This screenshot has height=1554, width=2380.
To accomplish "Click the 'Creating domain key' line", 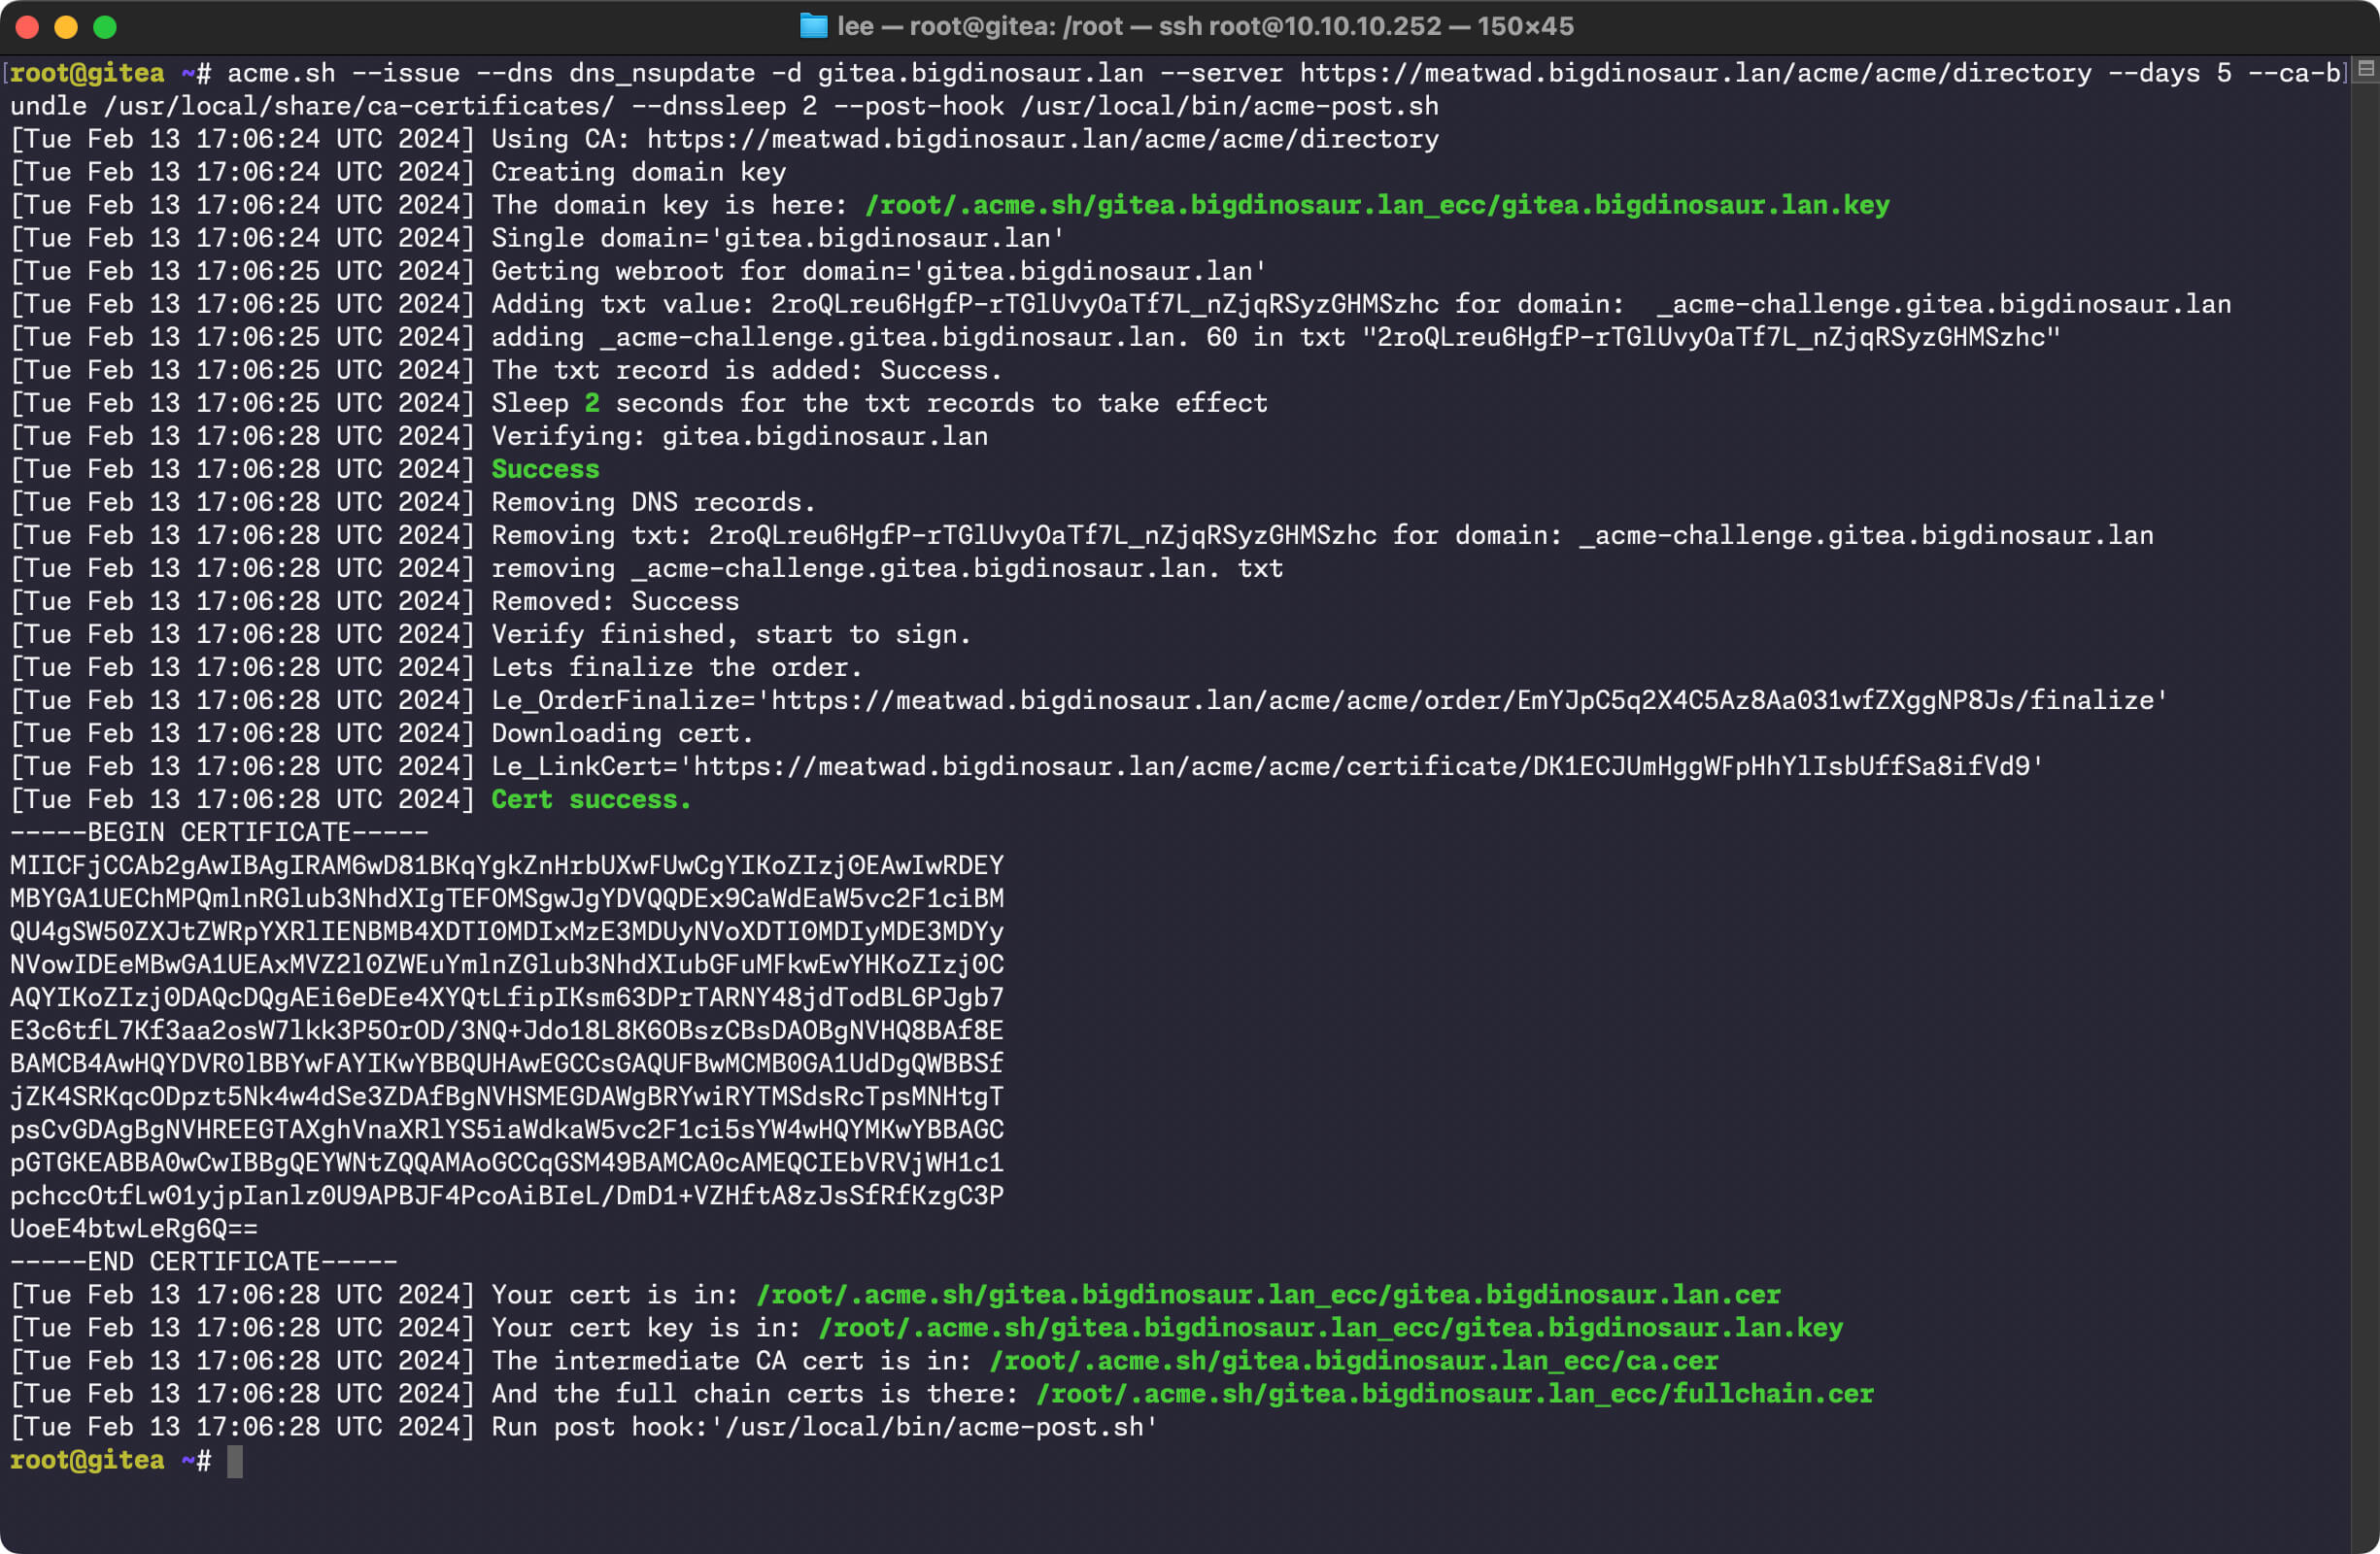I will click(398, 173).
